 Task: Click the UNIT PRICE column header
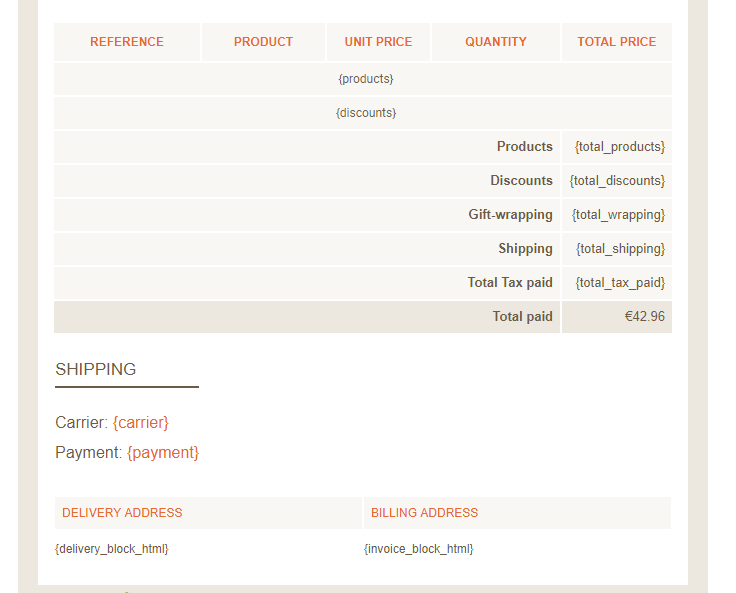(378, 42)
